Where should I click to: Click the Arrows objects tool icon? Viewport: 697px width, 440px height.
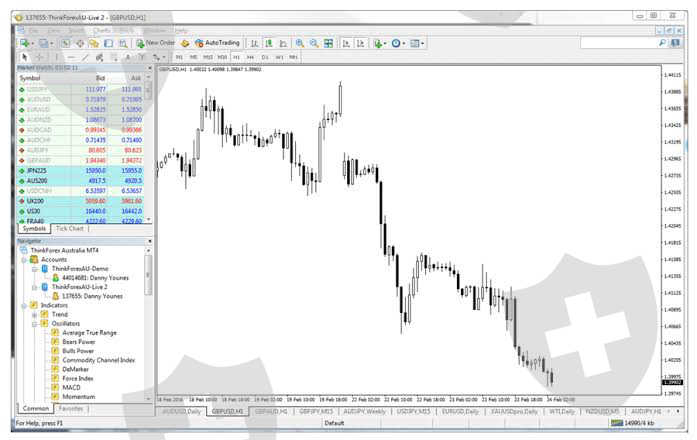click(x=156, y=57)
